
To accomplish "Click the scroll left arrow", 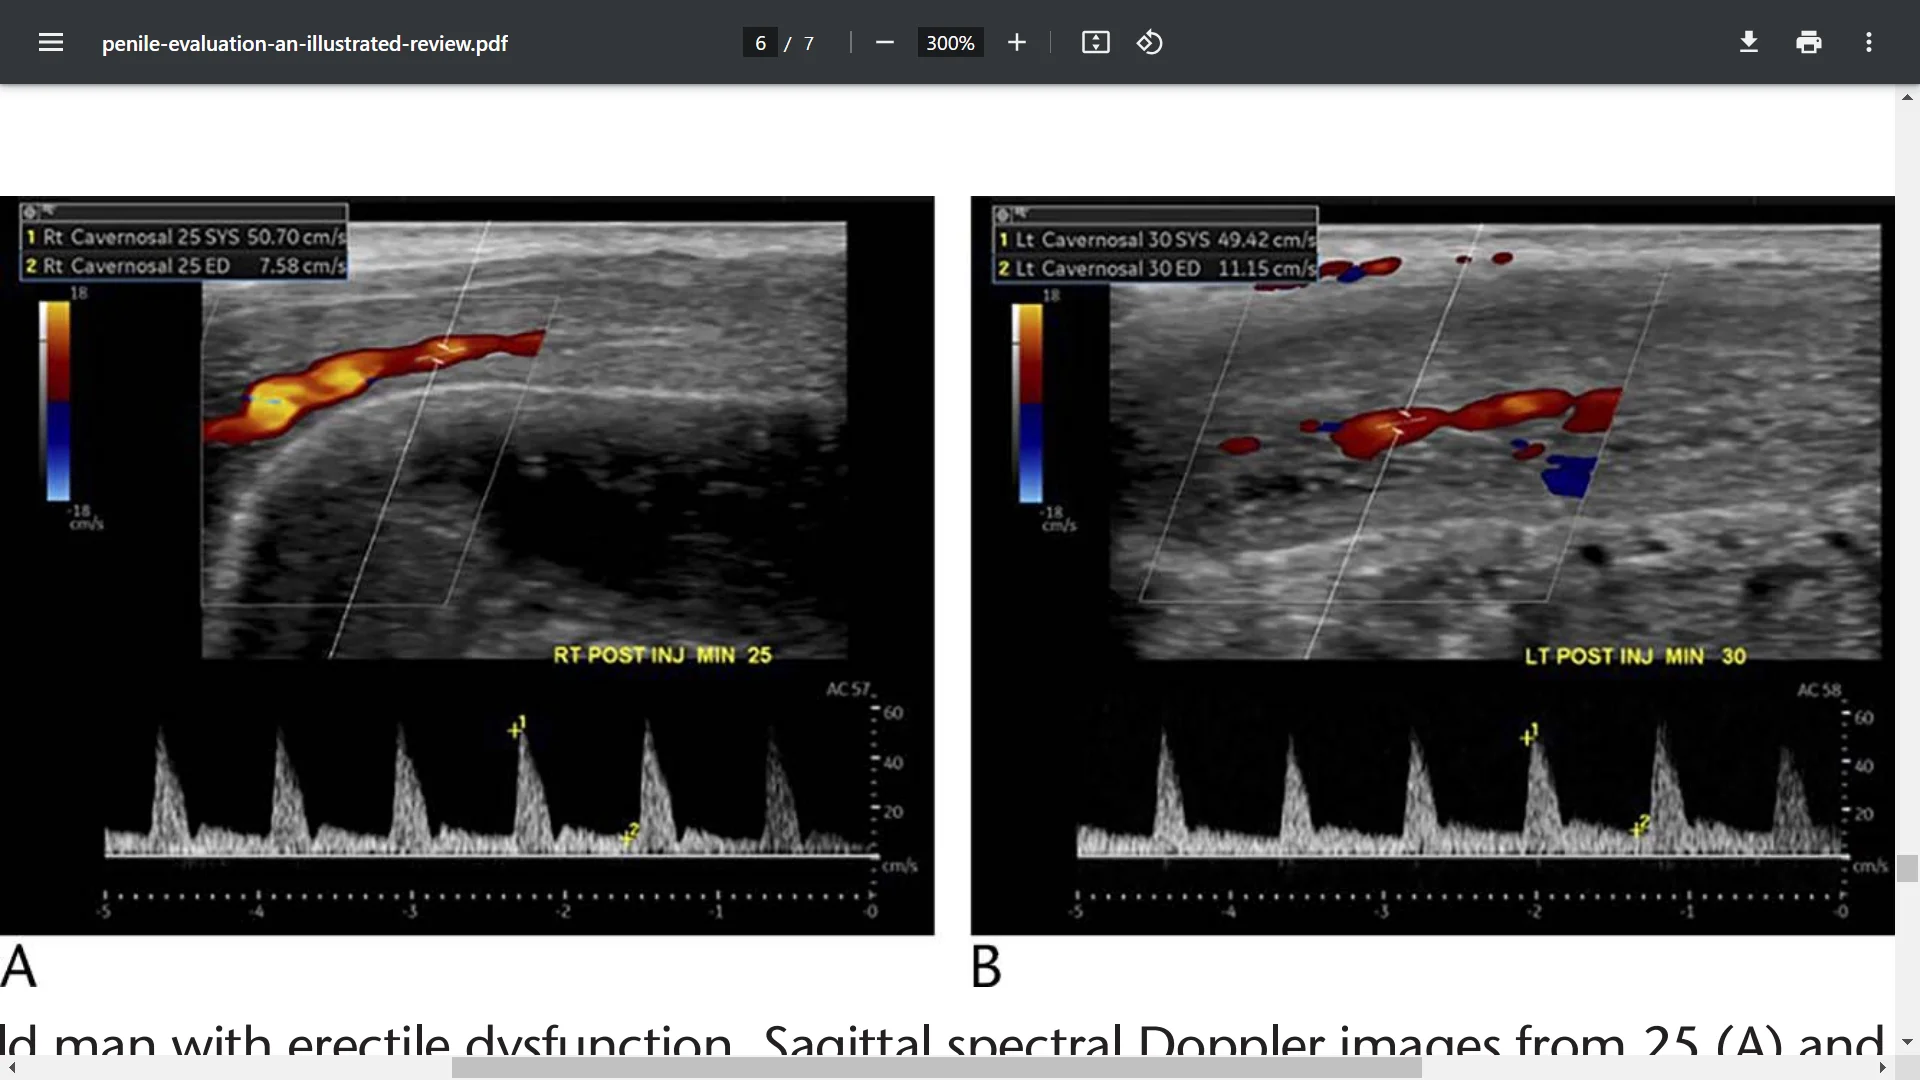I will 11,1068.
